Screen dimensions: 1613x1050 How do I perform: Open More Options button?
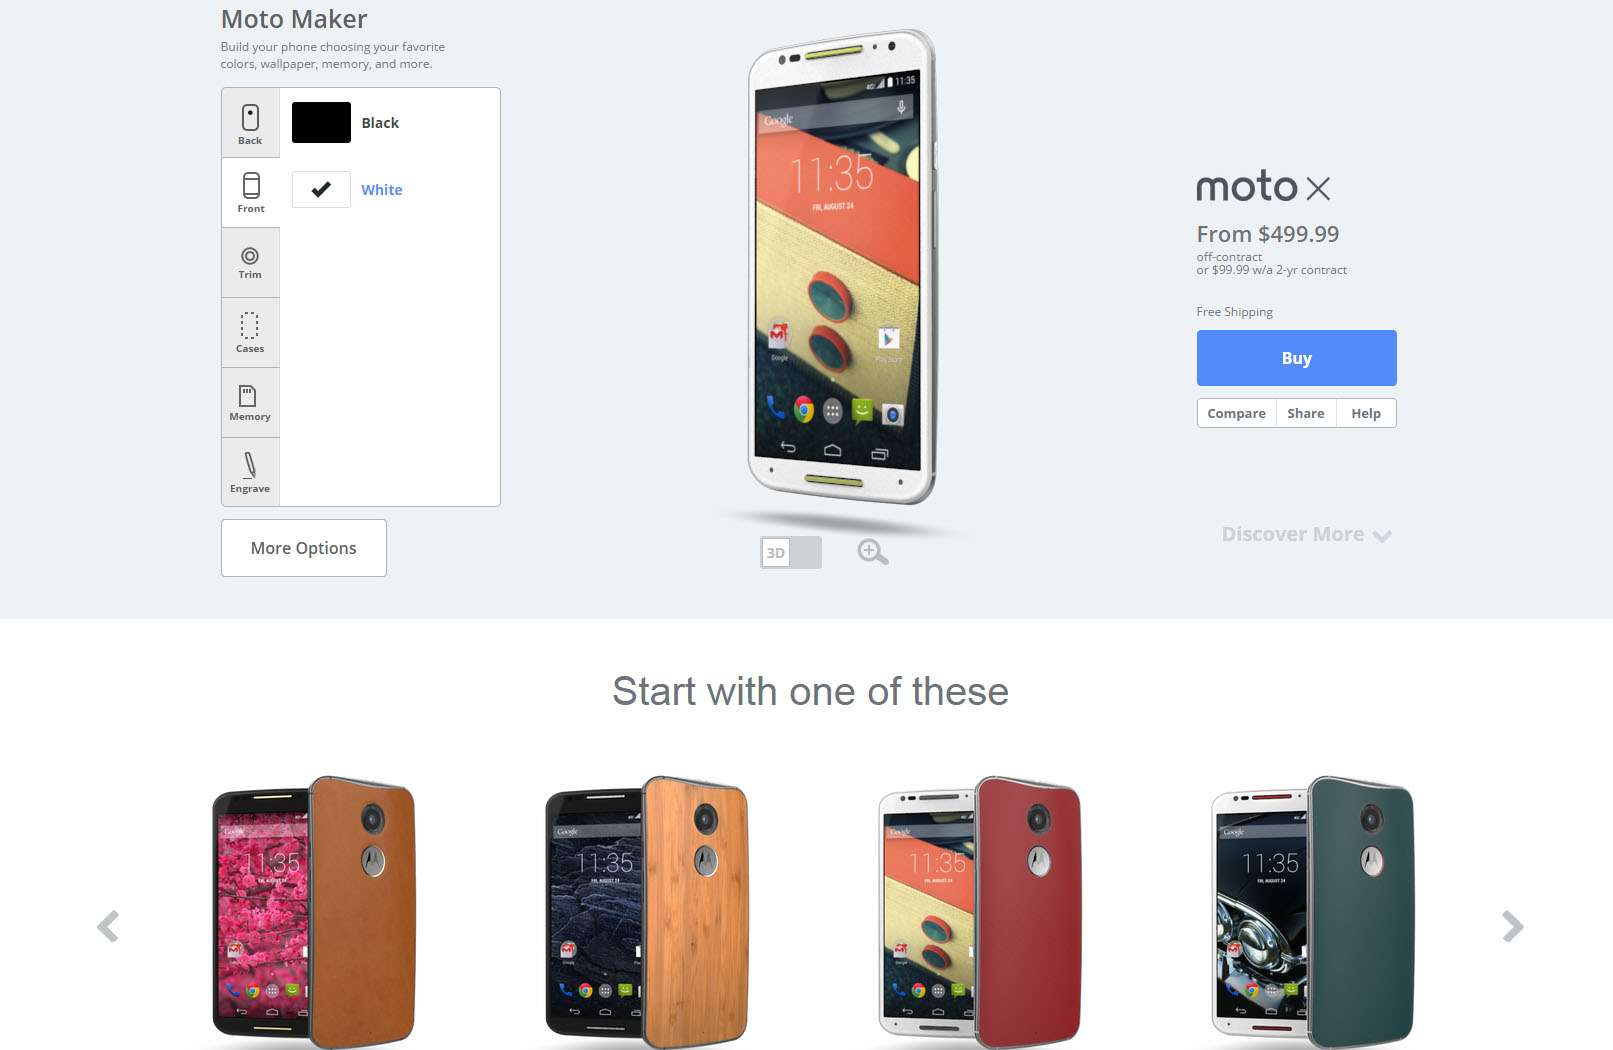click(x=304, y=548)
